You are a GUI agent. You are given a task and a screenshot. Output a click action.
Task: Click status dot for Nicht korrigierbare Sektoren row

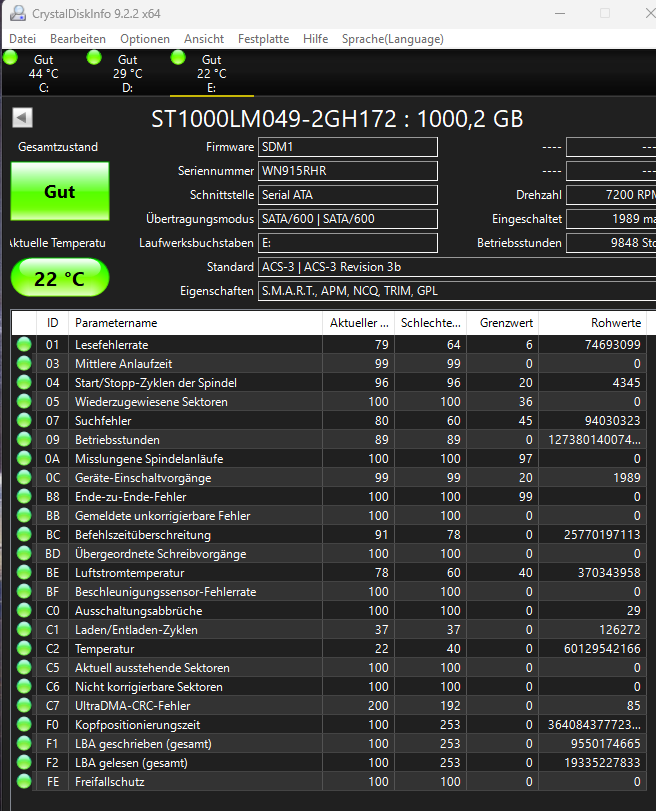pyautogui.click(x=24, y=686)
